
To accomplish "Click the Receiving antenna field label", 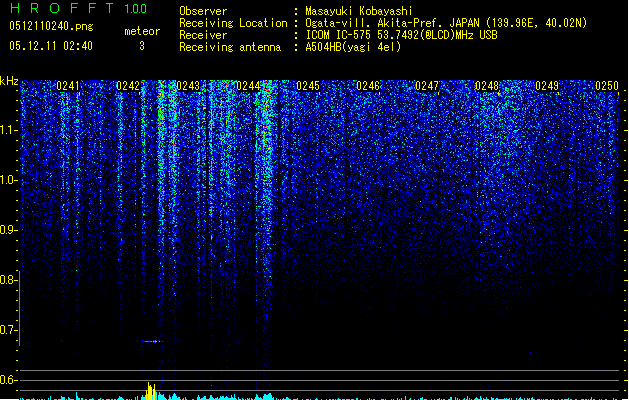I will 230,47.
